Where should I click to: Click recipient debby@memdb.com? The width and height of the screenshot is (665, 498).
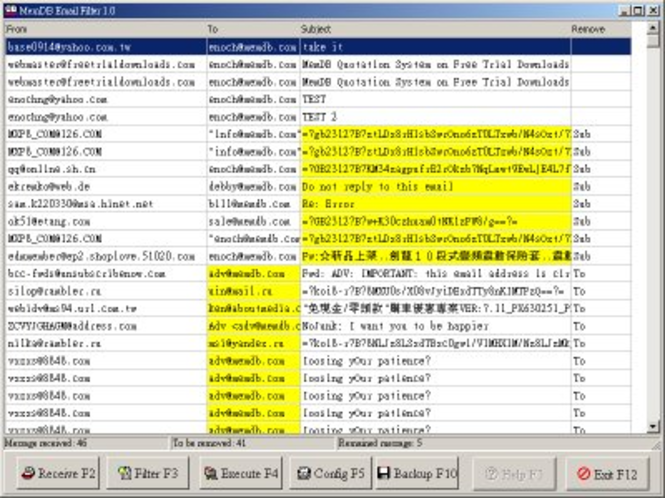click(253, 186)
